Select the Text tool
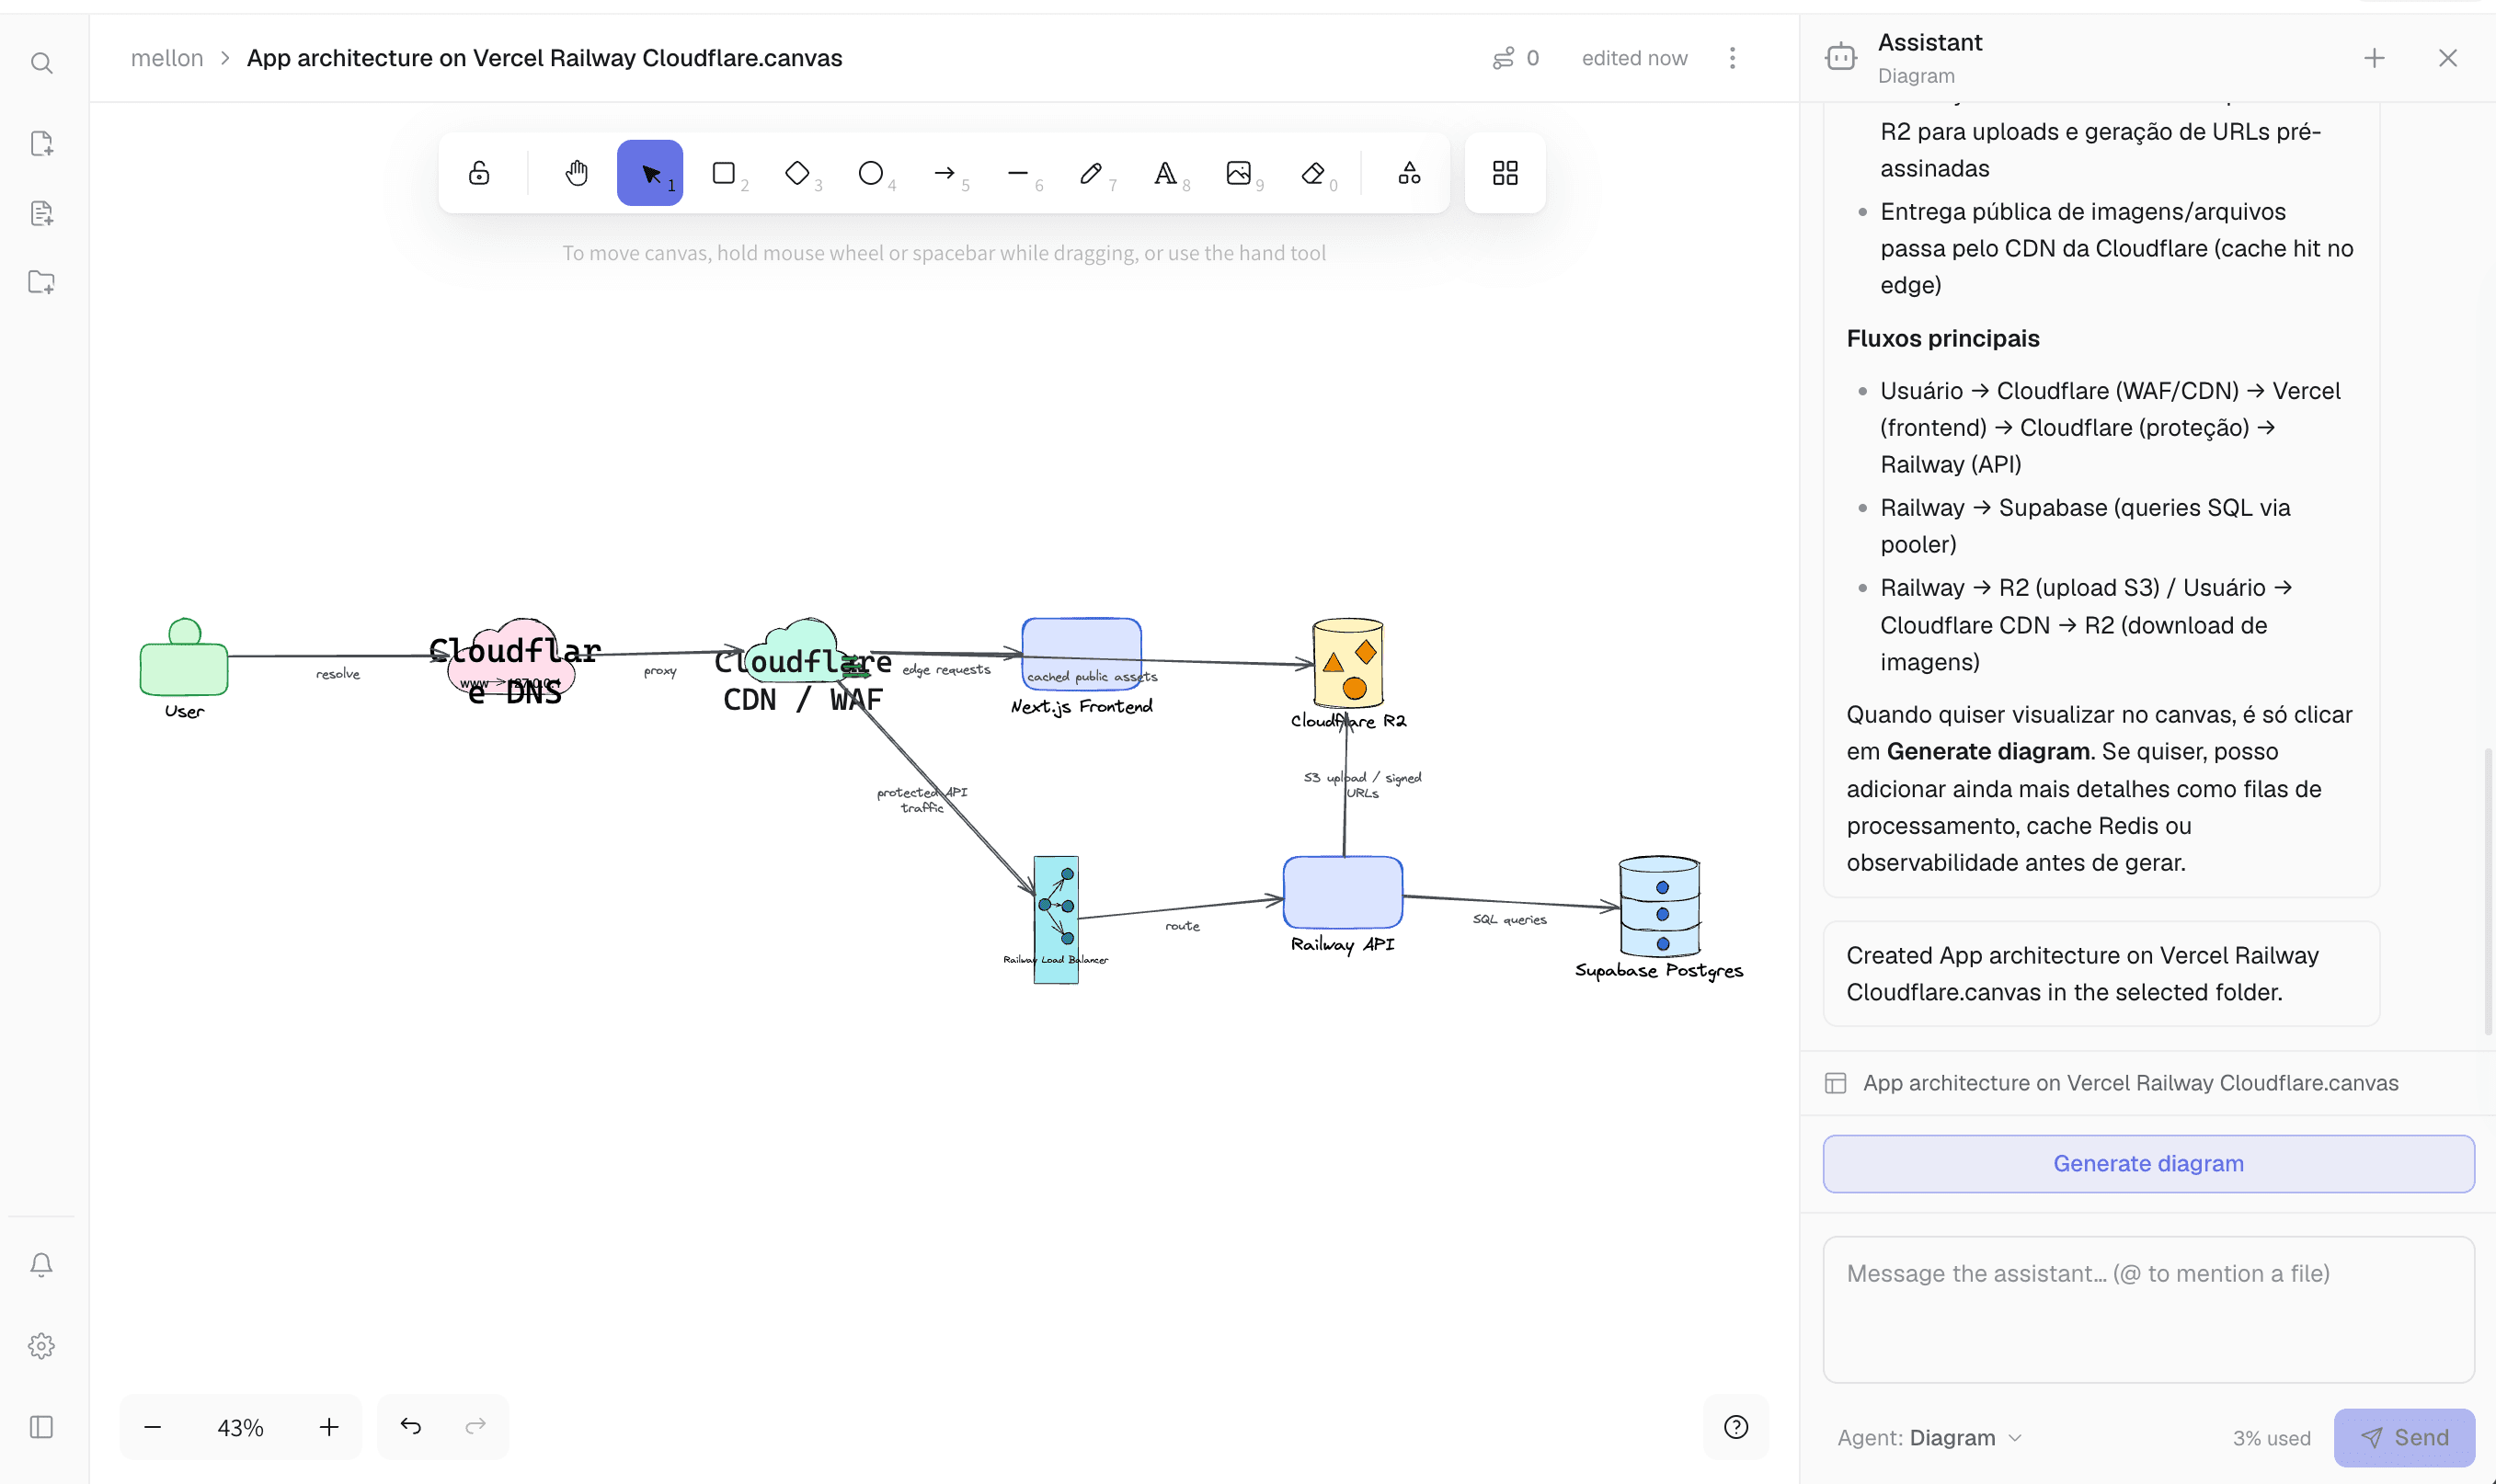Viewport: 2496px width, 1484px height. (x=1165, y=173)
